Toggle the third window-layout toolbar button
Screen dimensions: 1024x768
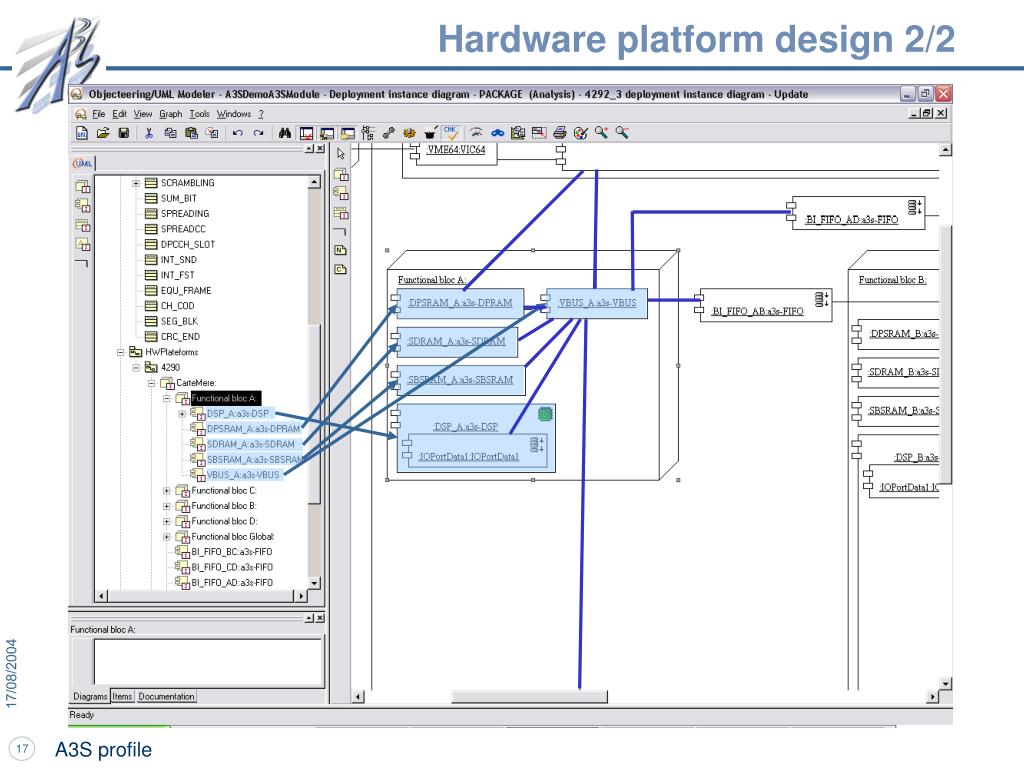347,133
